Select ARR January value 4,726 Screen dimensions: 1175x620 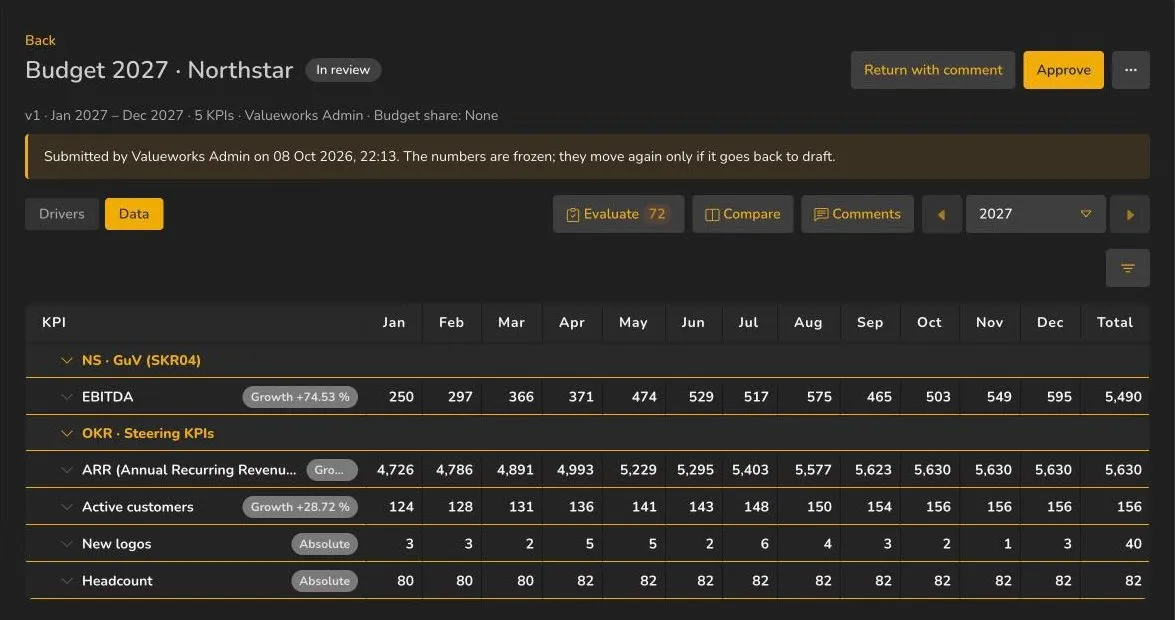[395, 470]
